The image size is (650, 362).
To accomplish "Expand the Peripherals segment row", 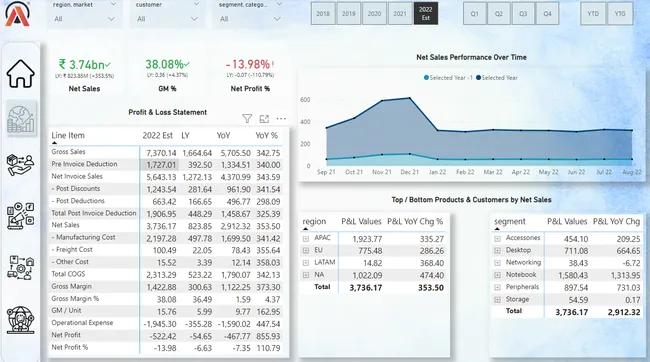I will tap(497, 287).
